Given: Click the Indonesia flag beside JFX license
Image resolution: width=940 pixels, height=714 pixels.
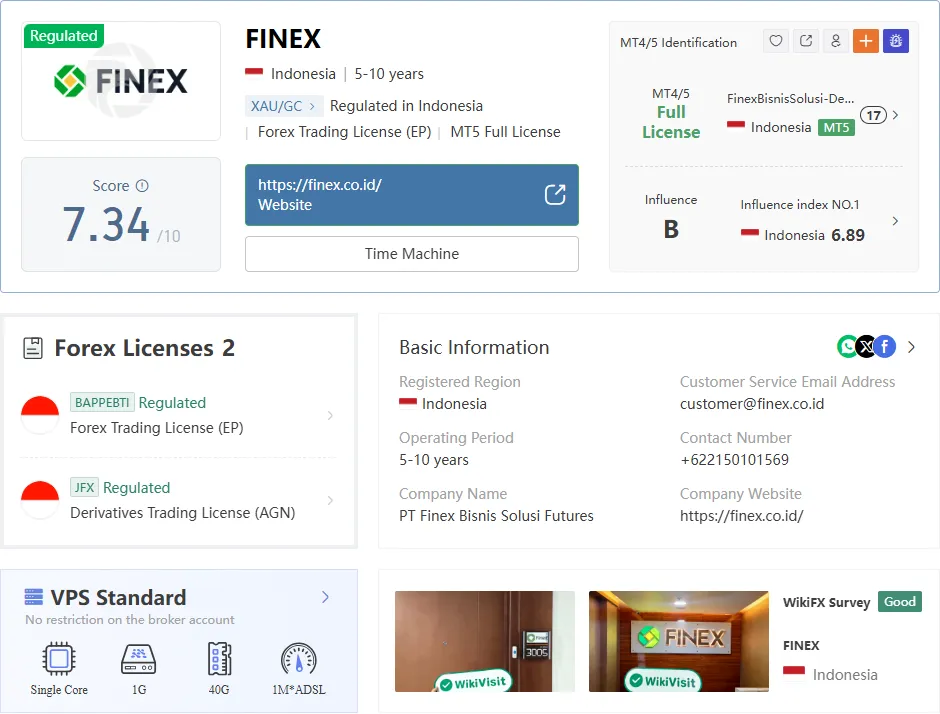Looking at the screenshot, I should click(x=40, y=500).
